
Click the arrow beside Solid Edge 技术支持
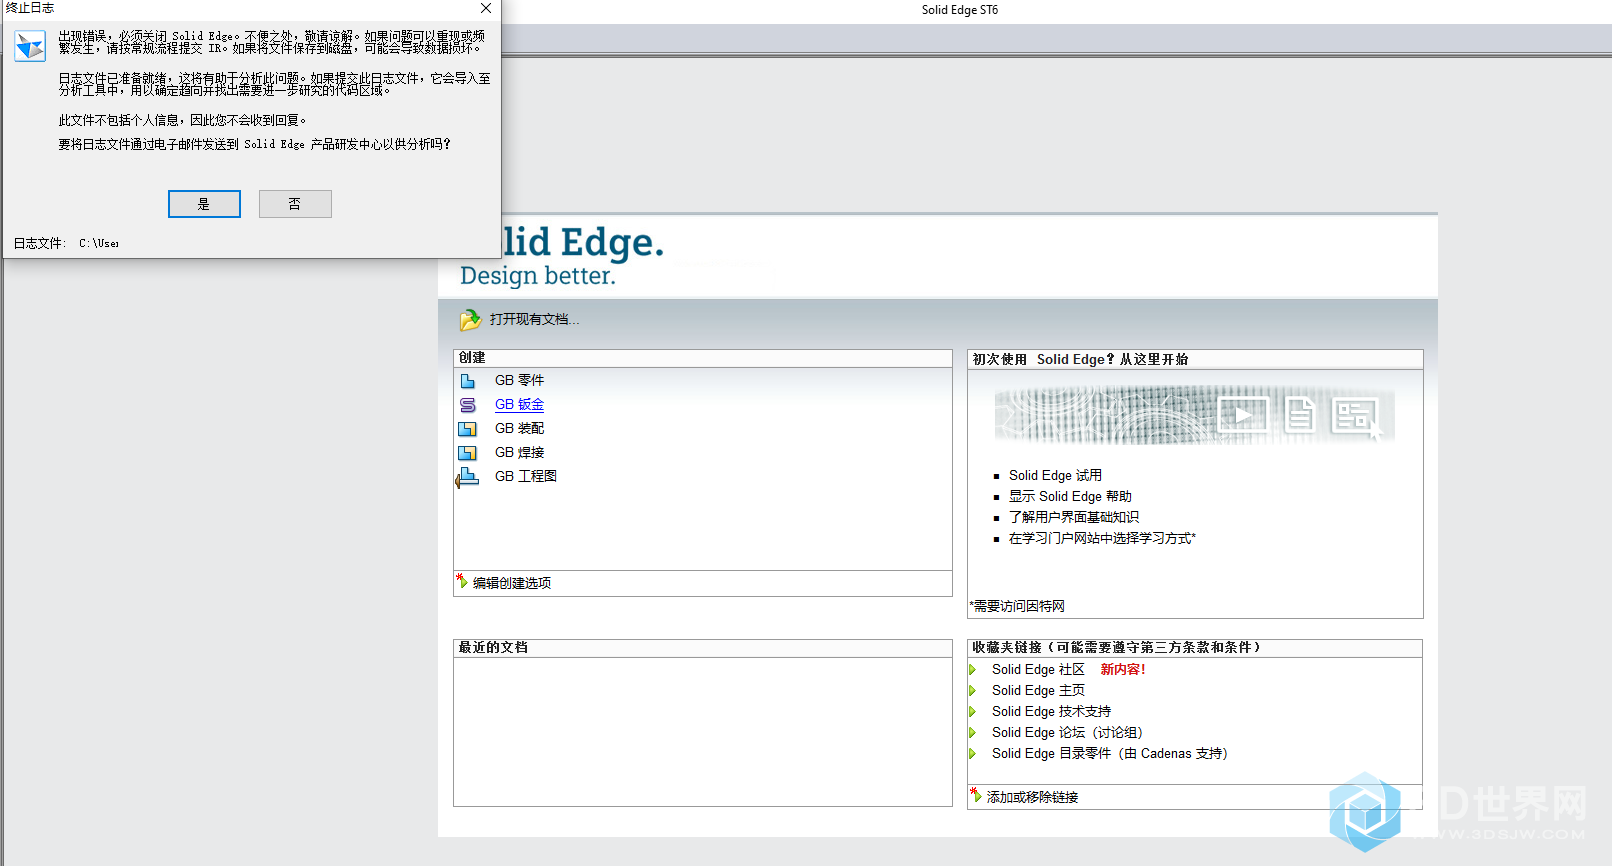click(x=972, y=712)
